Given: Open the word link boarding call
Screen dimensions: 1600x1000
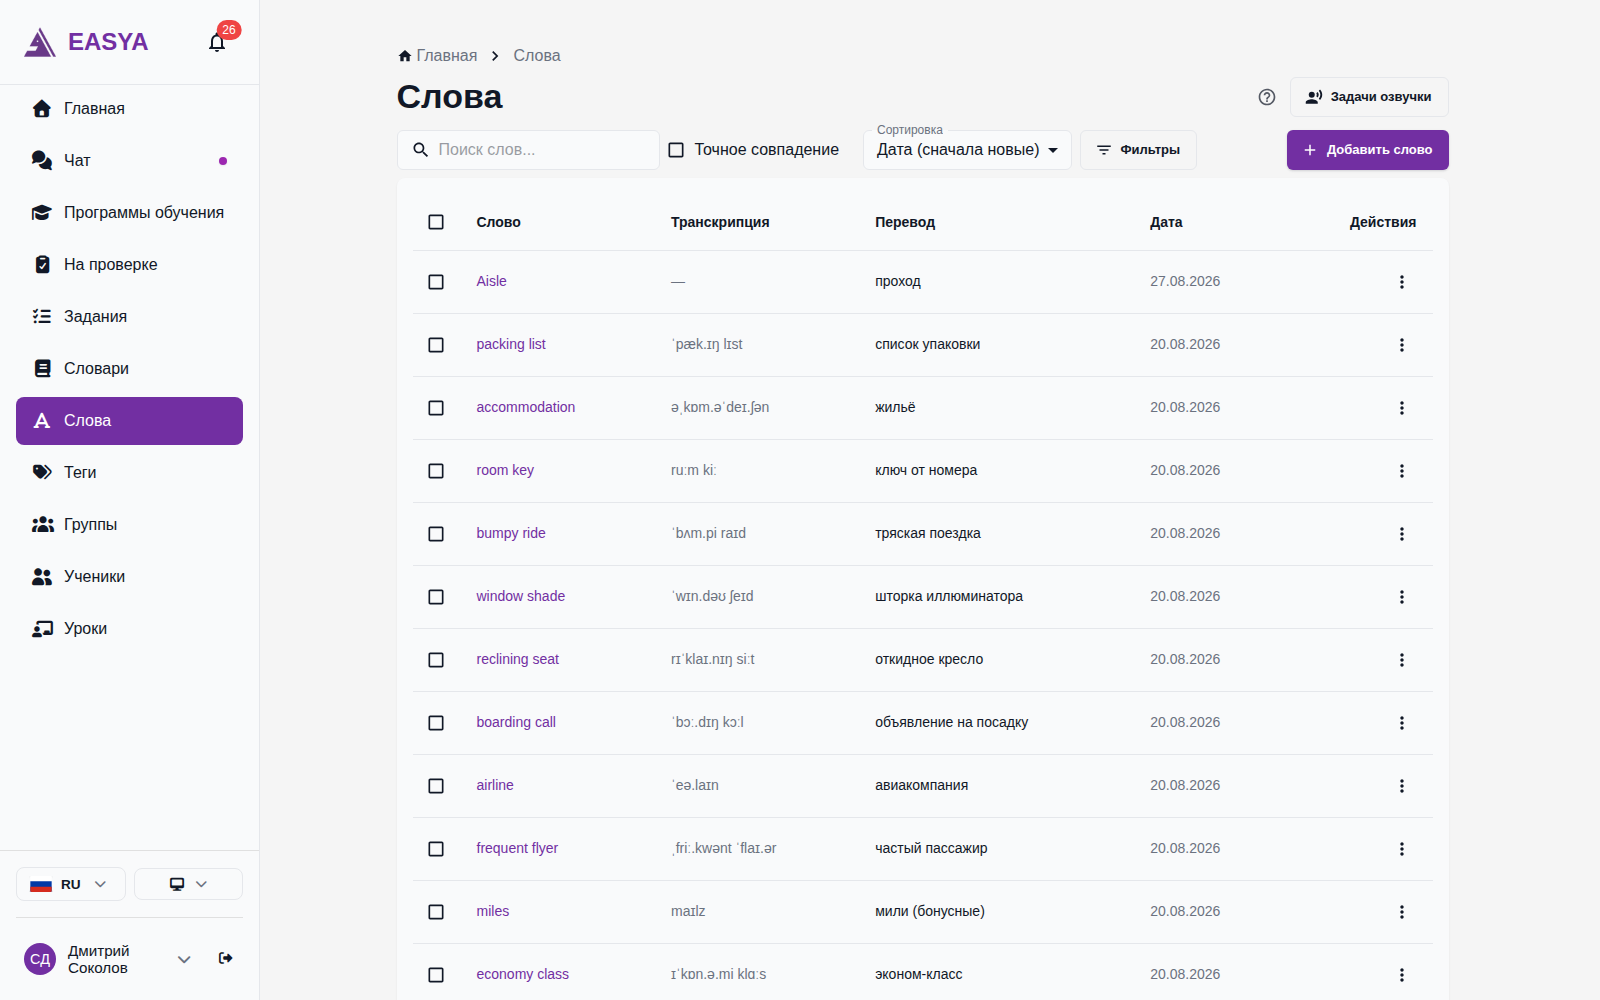Looking at the screenshot, I should point(516,722).
